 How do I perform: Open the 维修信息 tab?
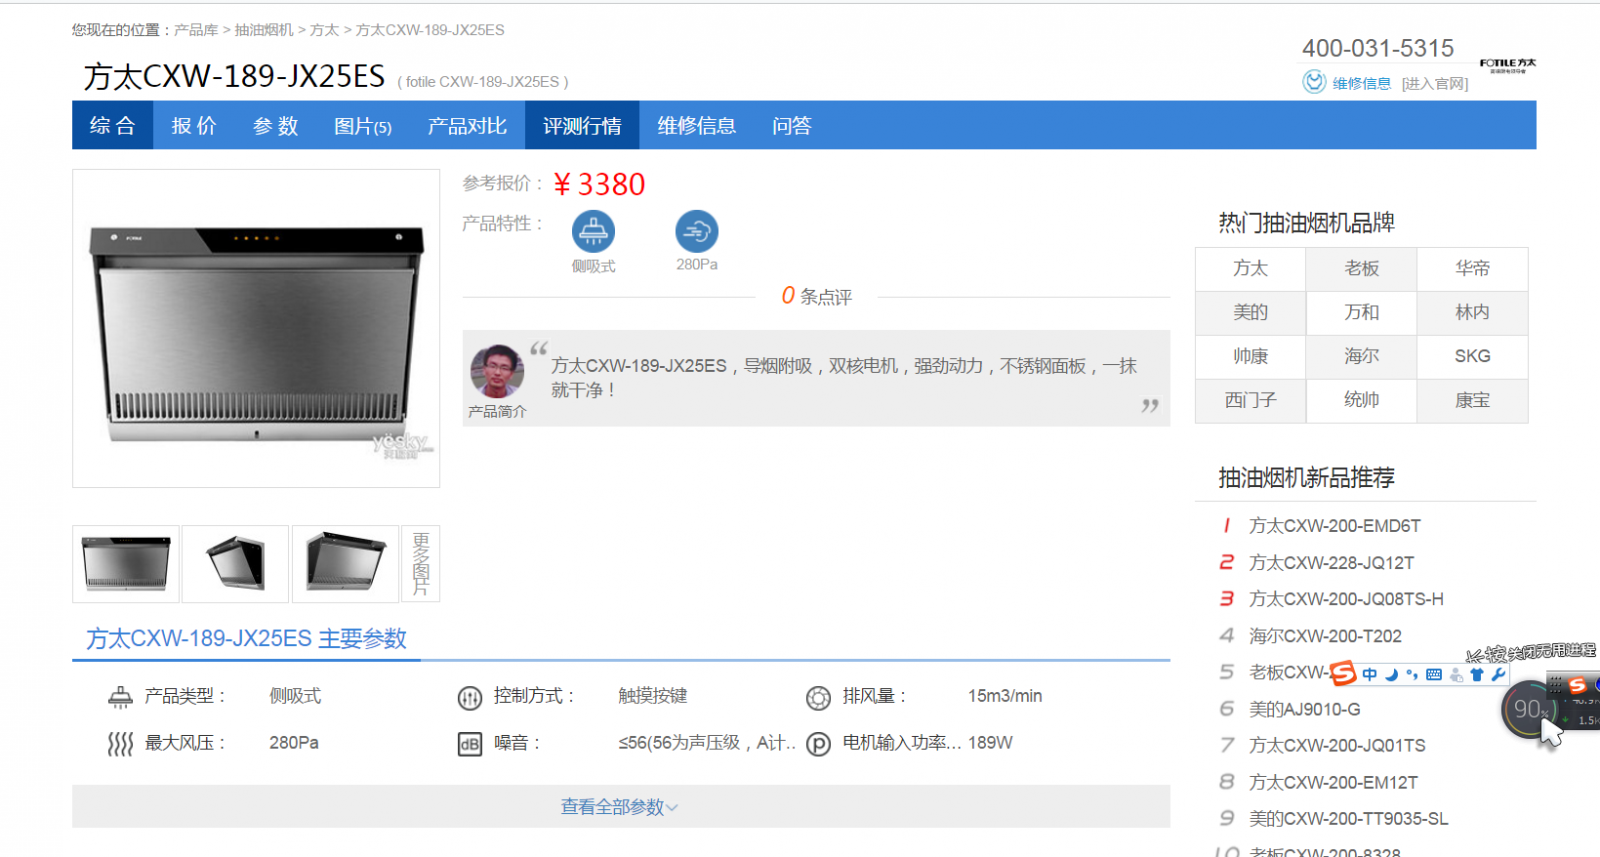pyautogui.click(x=697, y=125)
